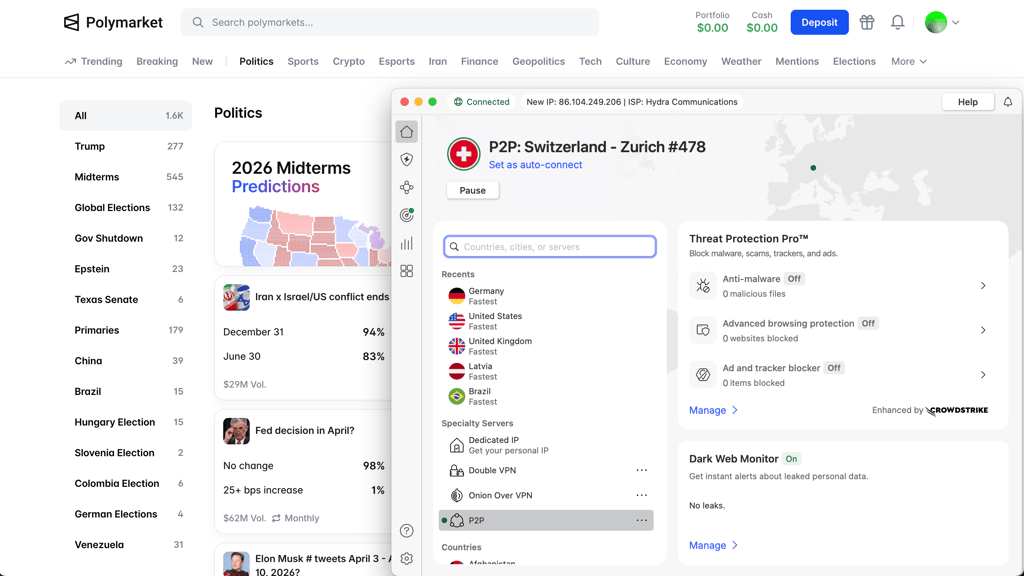Click the NordVPN Help button
1024x576 pixels.
point(967,102)
